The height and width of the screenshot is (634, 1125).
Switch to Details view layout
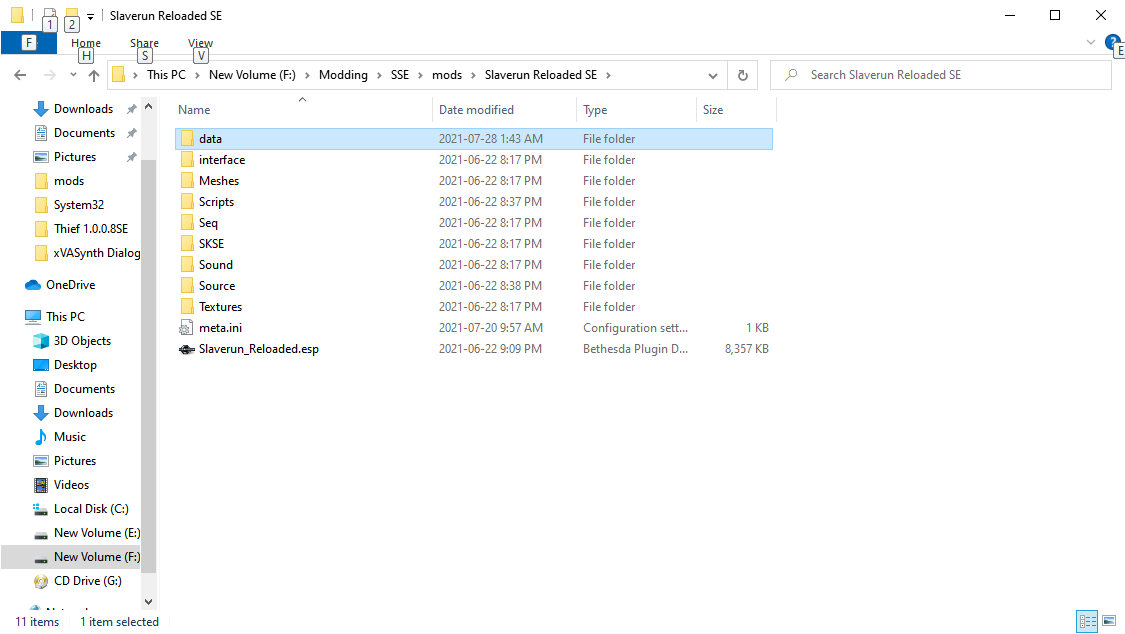(x=1087, y=621)
